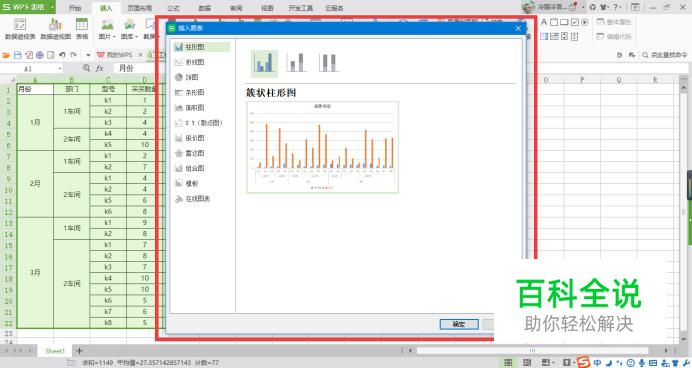Select merged cell 3月
Viewport: 692px width, 368px height.
pyautogui.click(x=35, y=273)
